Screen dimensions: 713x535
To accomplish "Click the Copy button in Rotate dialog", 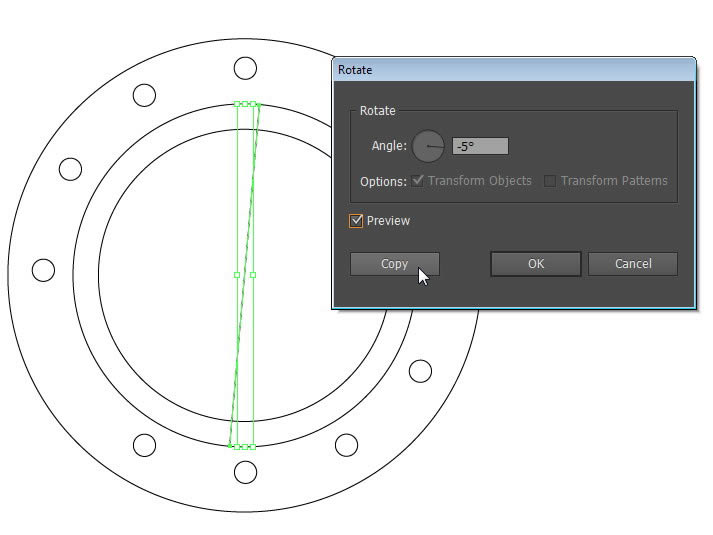I will pyautogui.click(x=395, y=264).
